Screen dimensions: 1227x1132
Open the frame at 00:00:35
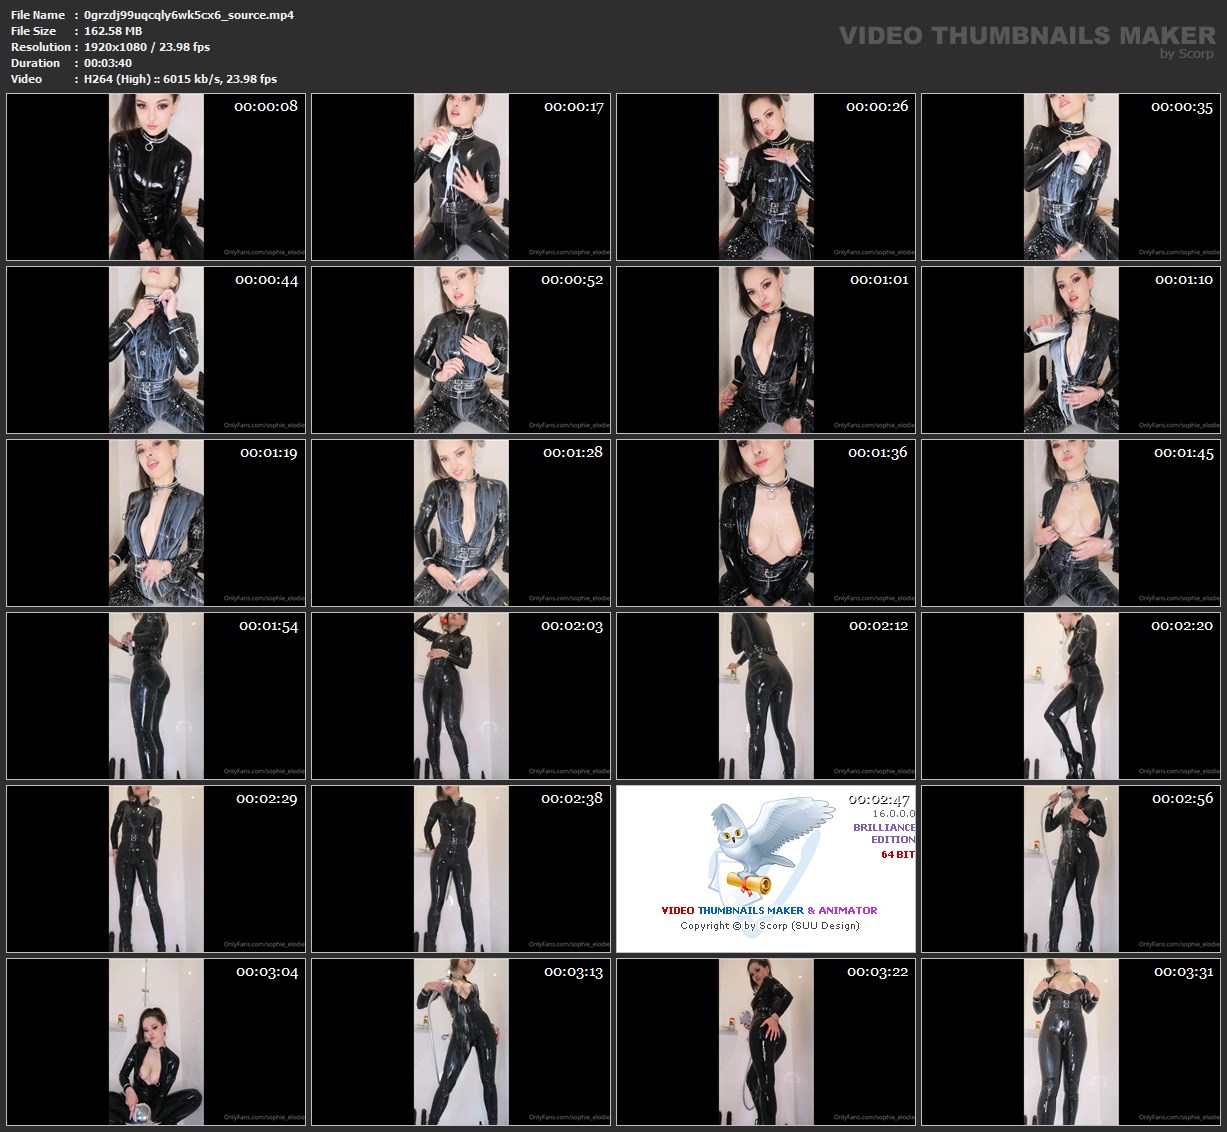[1071, 177]
